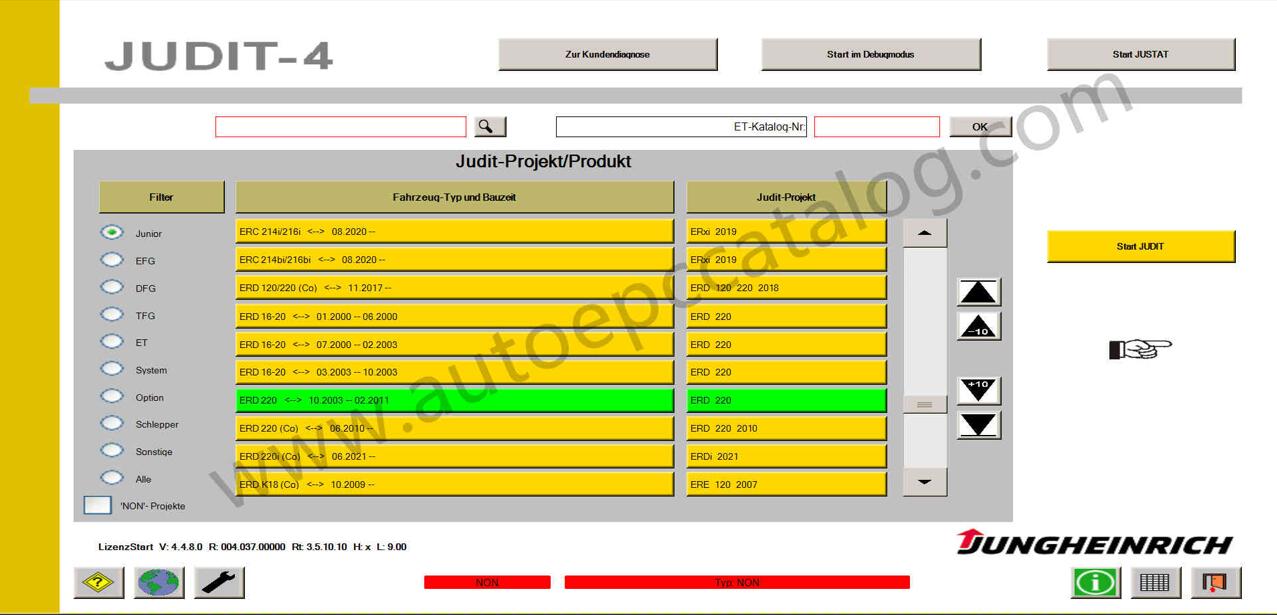Select row ERD 16-20 07.2000 -- 02.2003
The height and width of the screenshot is (615, 1277).
(x=455, y=344)
